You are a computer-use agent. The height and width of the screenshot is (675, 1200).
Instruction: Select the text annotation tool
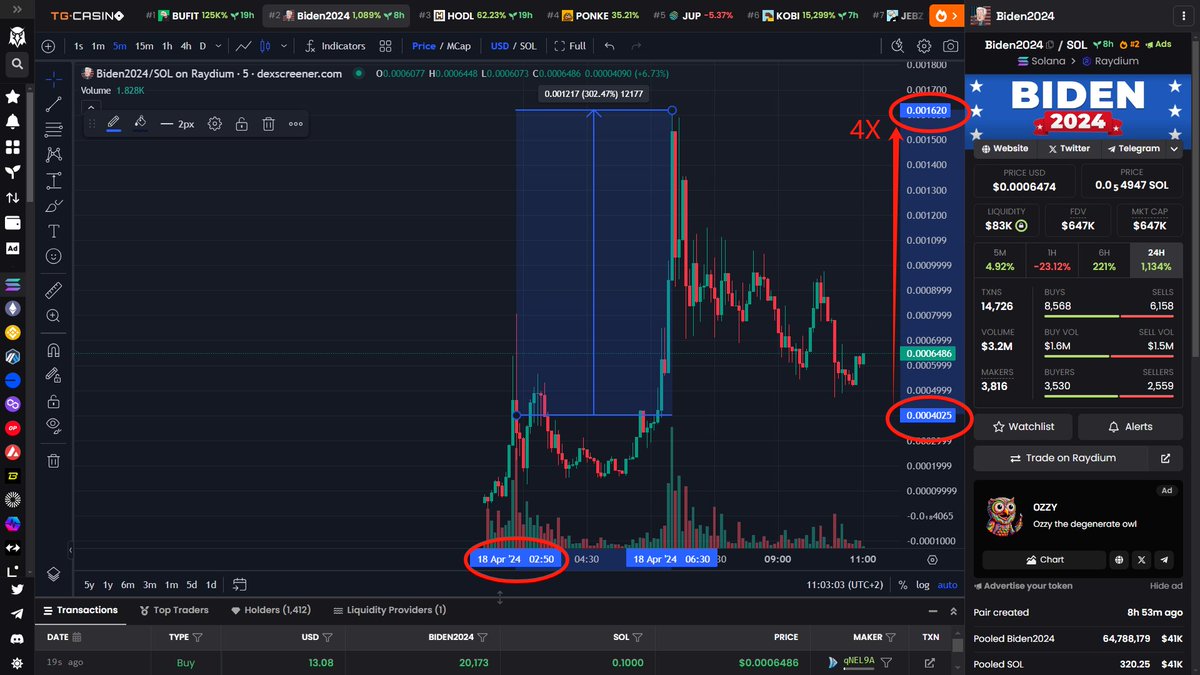point(54,231)
